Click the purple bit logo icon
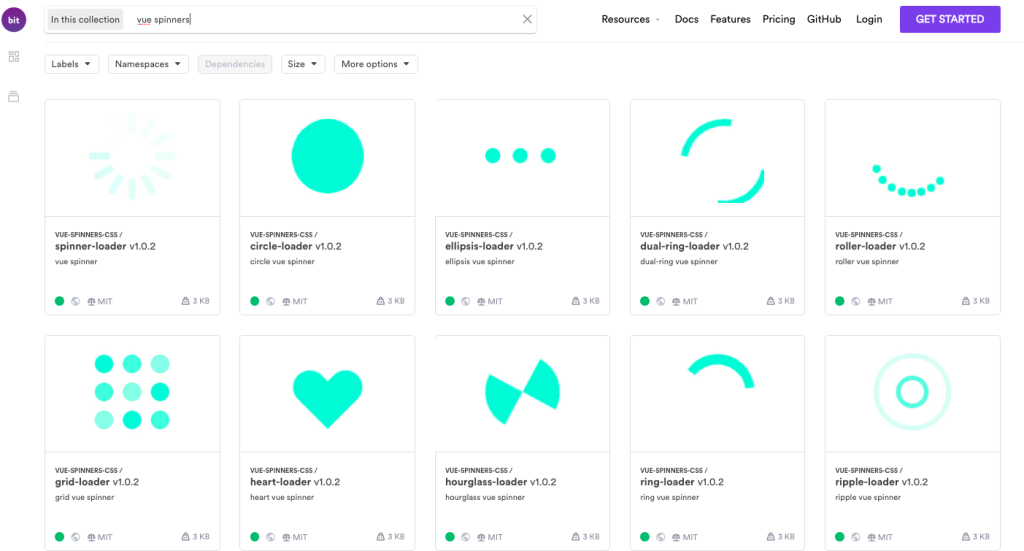This screenshot has height=551, width=1024. pos(14,20)
